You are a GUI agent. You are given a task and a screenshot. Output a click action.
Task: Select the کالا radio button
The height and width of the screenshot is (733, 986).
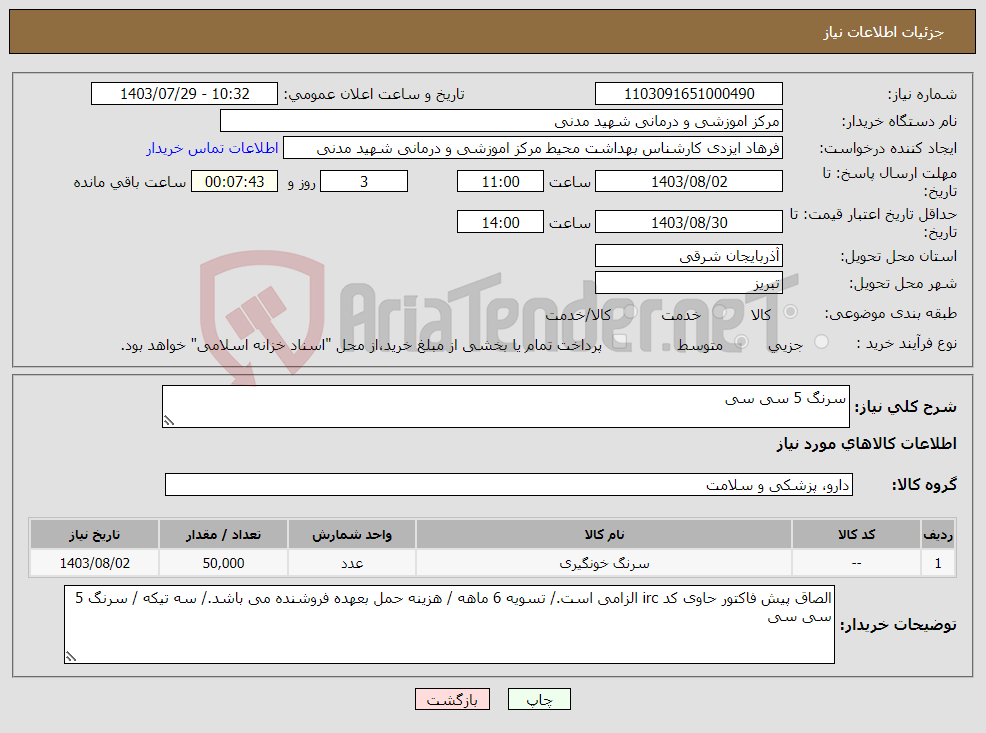pyautogui.click(x=791, y=311)
